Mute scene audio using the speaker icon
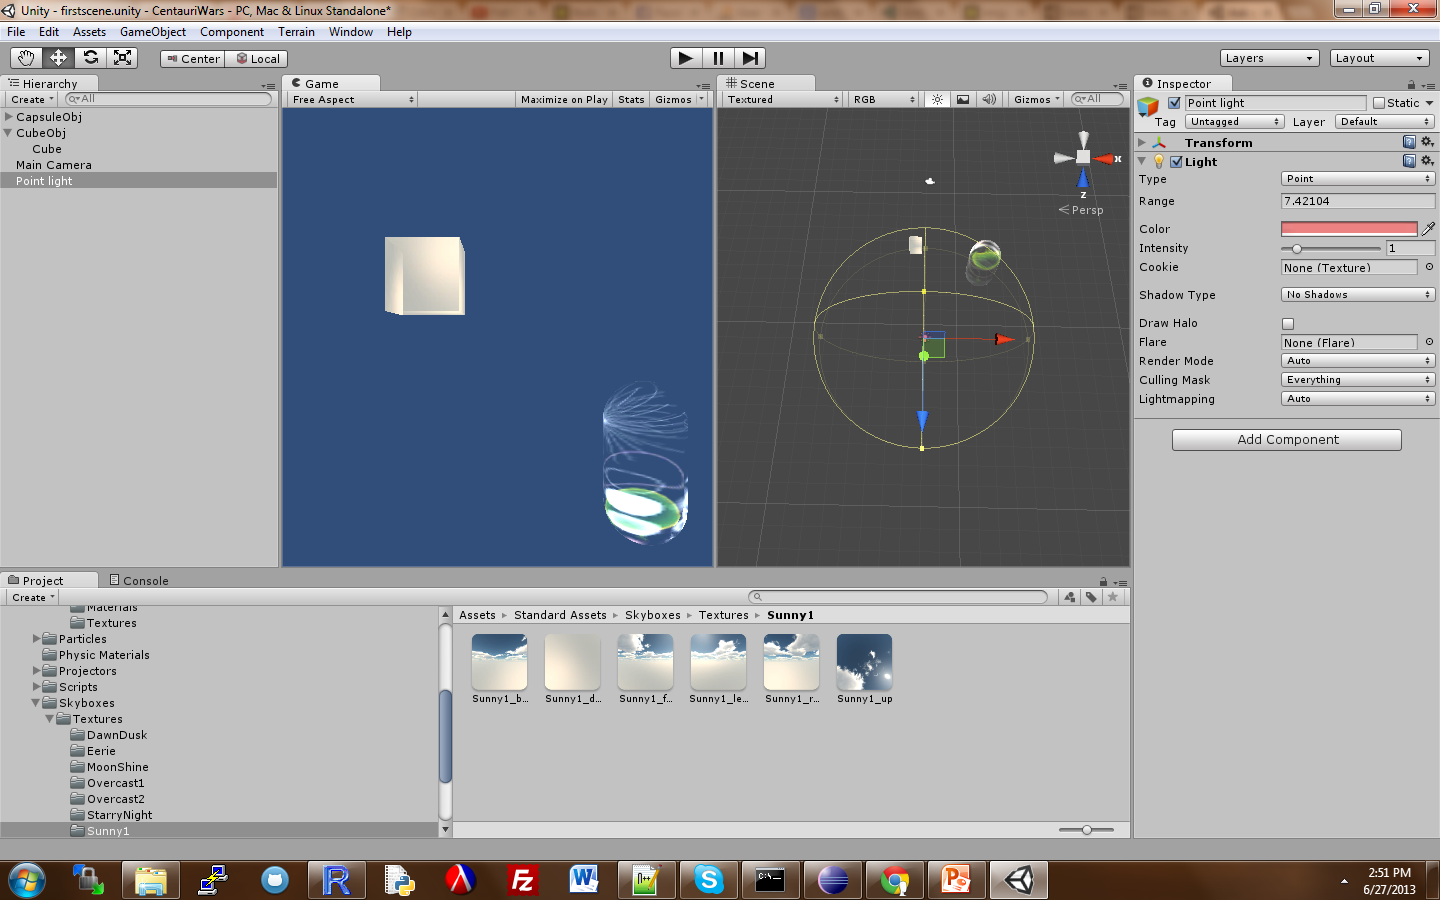 pyautogui.click(x=988, y=99)
